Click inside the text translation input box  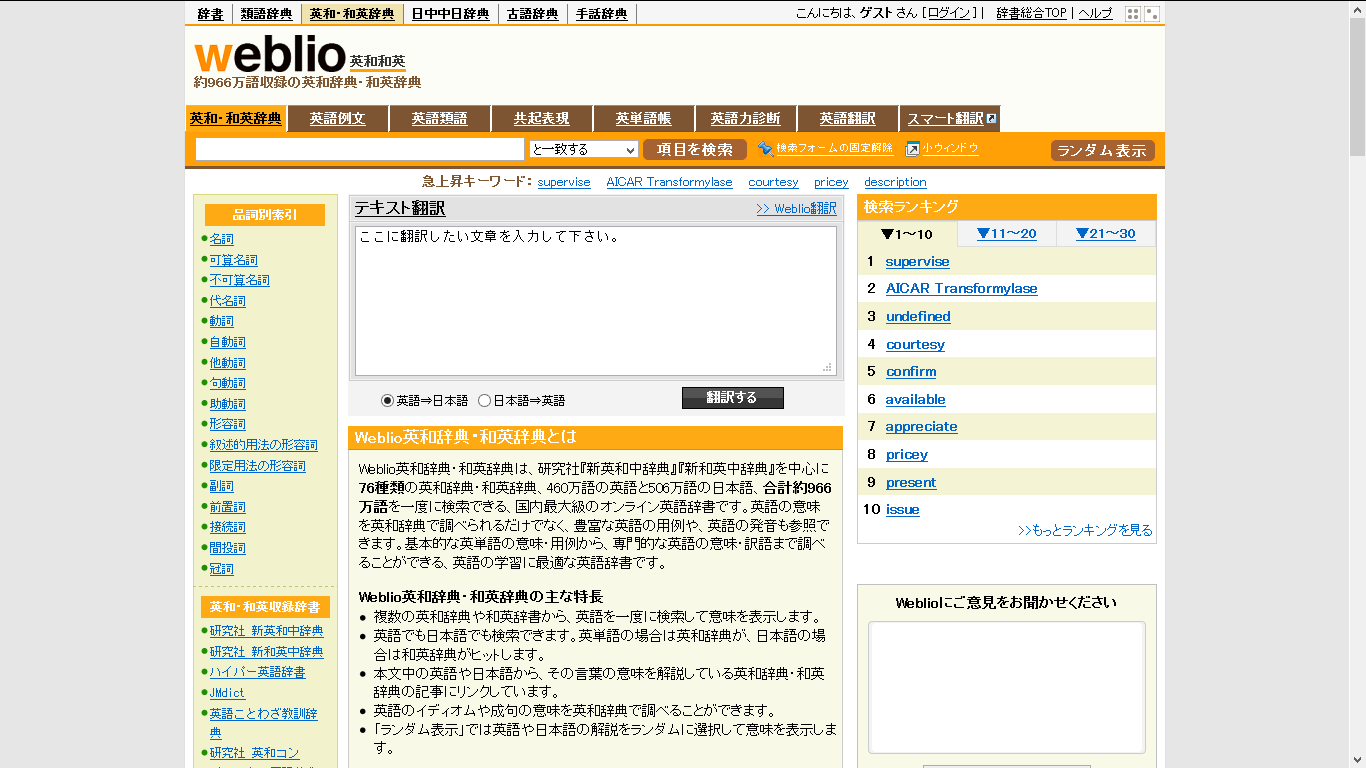(595, 300)
